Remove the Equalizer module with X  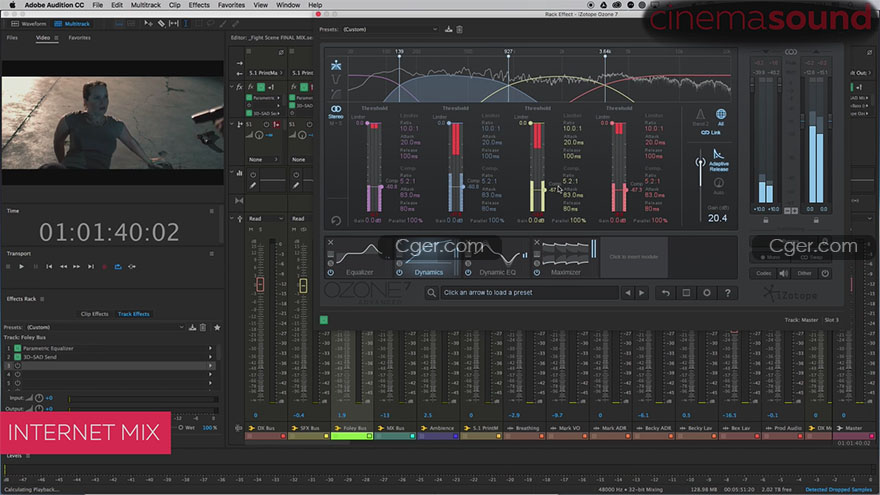pos(331,242)
